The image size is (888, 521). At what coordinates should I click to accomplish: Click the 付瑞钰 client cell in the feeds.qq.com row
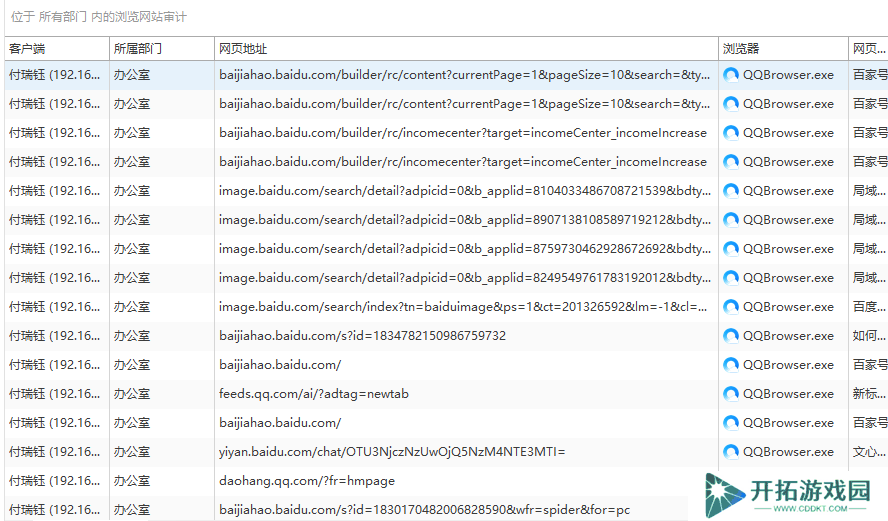click(x=54, y=394)
